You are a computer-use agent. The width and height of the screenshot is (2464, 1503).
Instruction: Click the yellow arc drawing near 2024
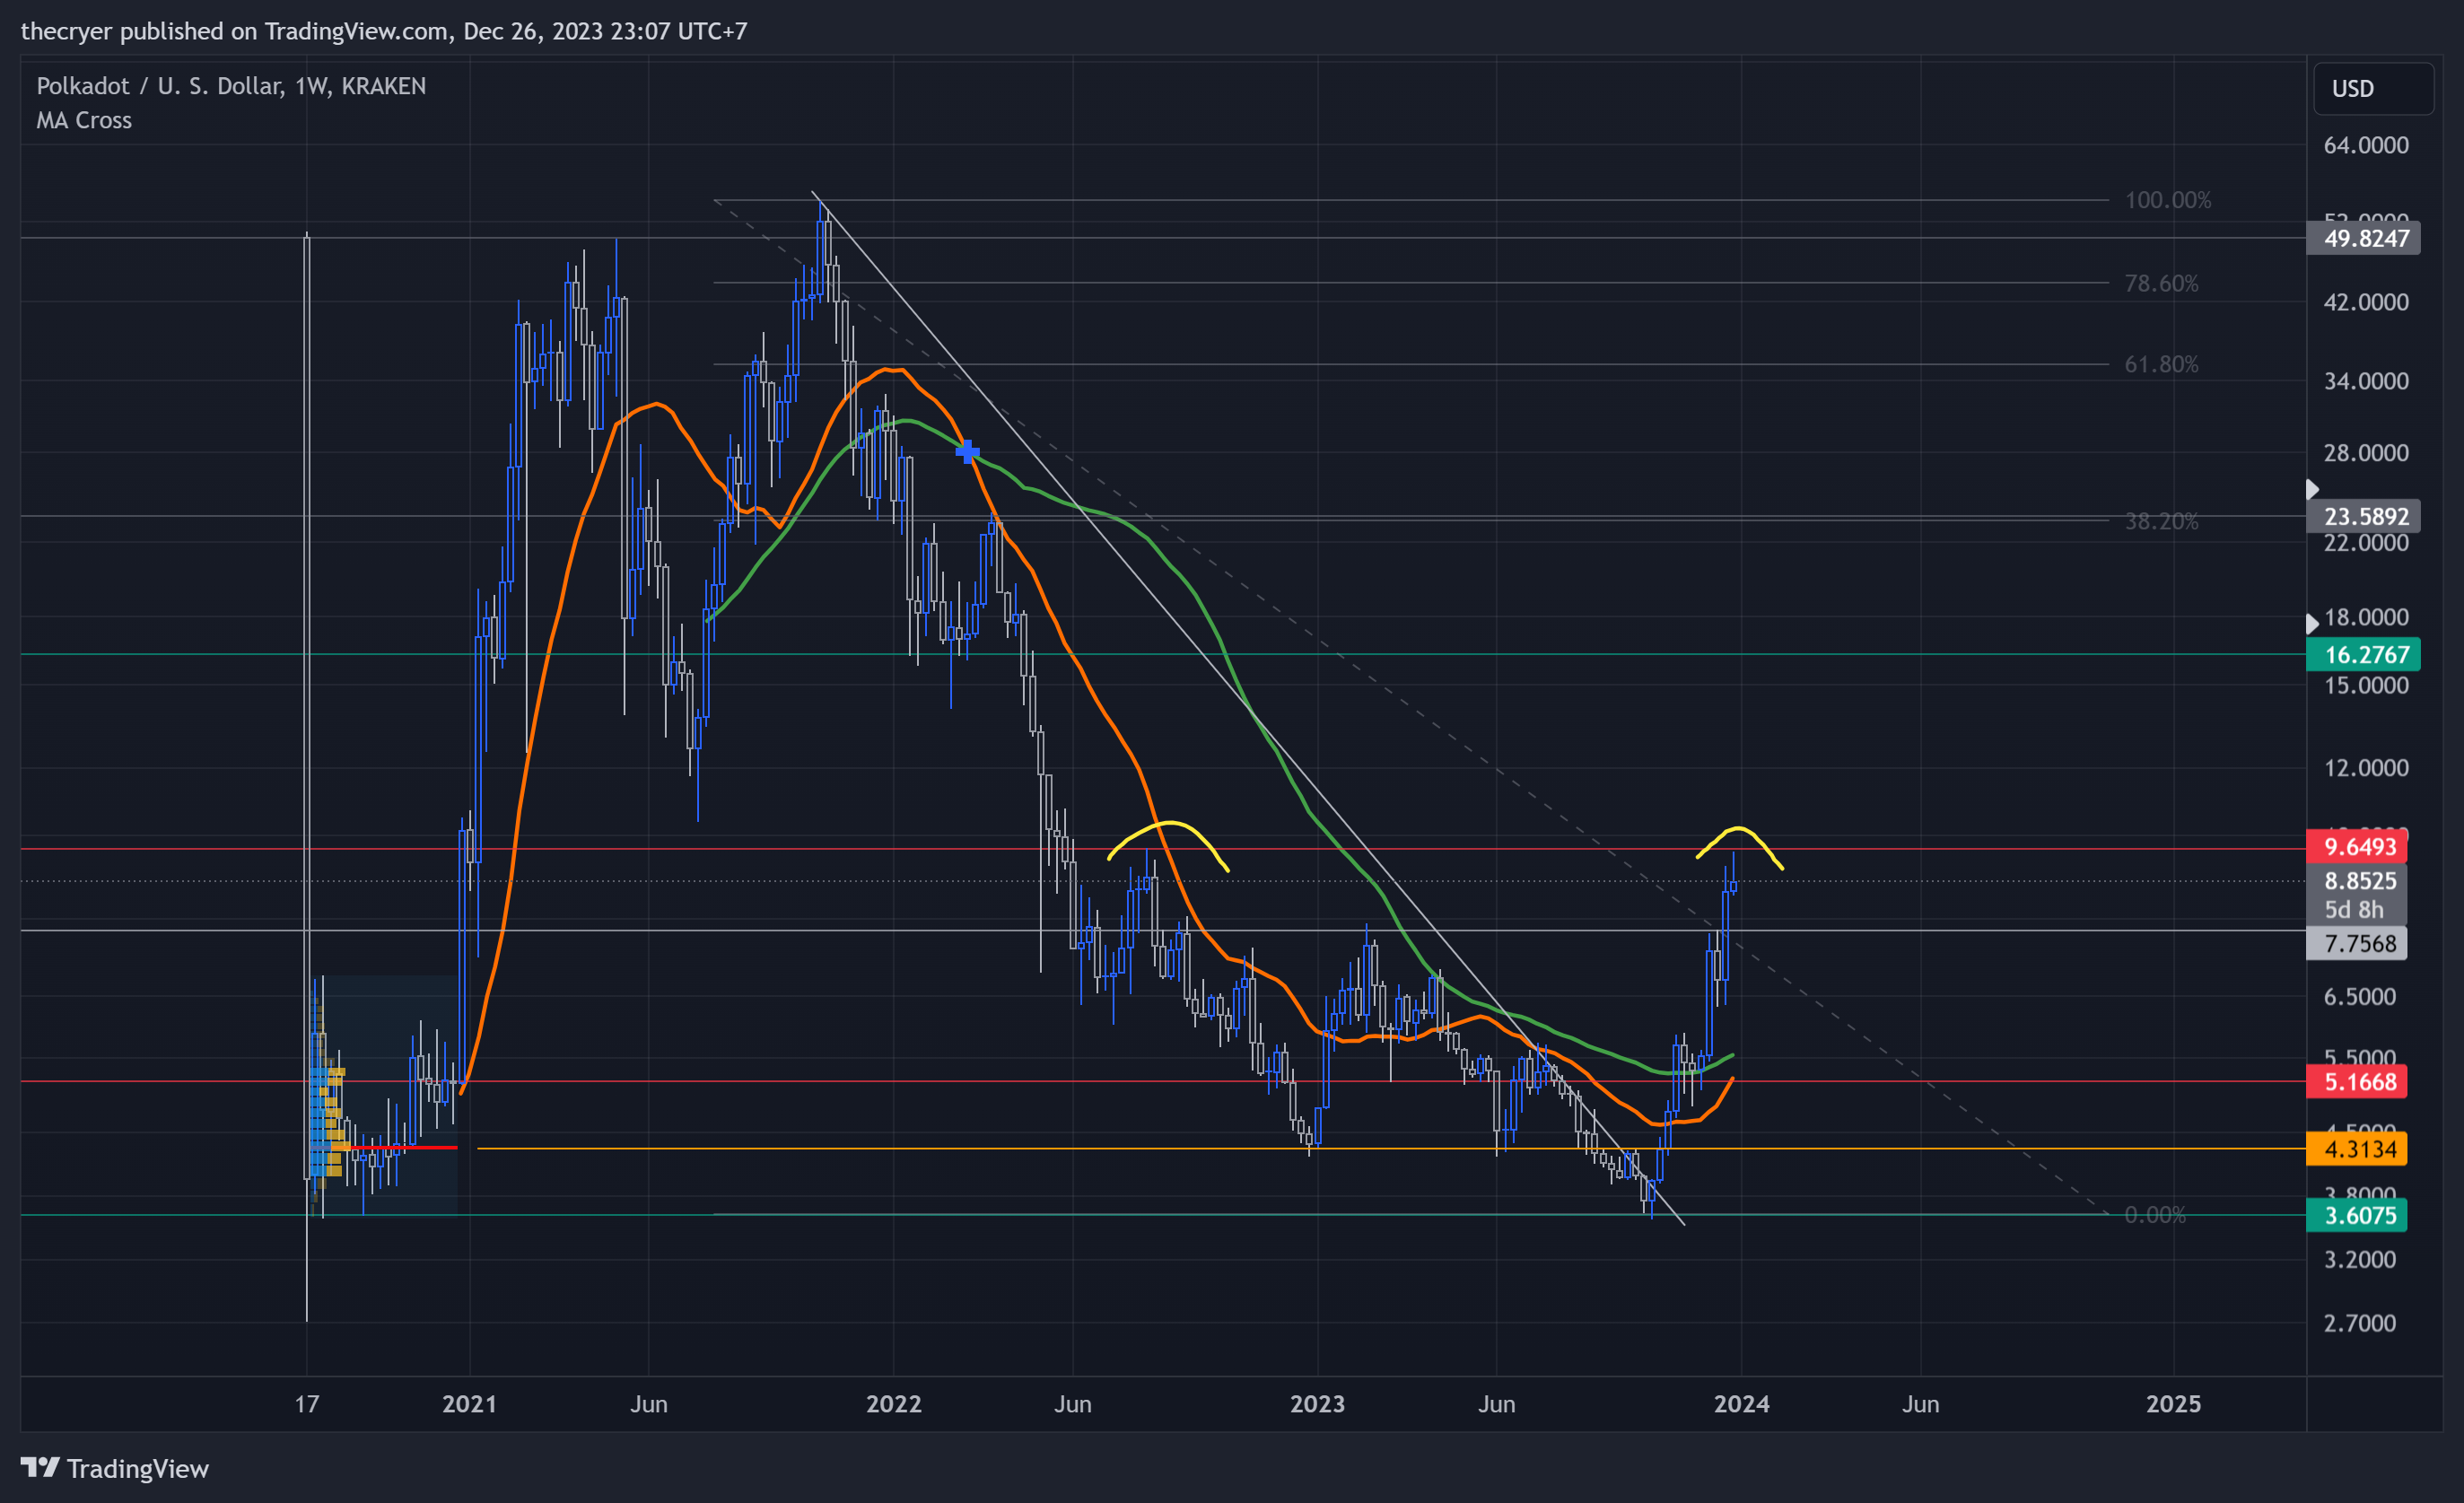pyautogui.click(x=1740, y=828)
